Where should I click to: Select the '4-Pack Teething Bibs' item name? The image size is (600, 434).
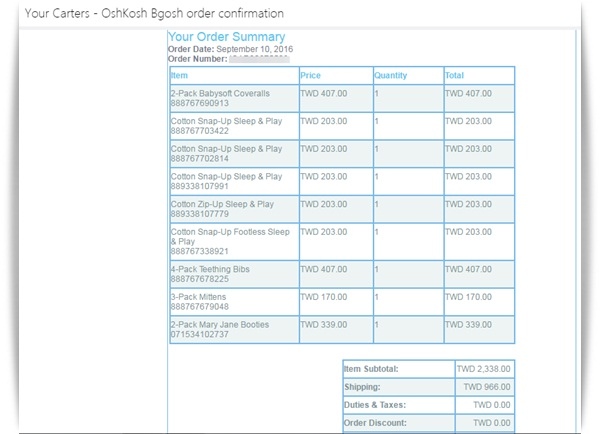point(210,269)
